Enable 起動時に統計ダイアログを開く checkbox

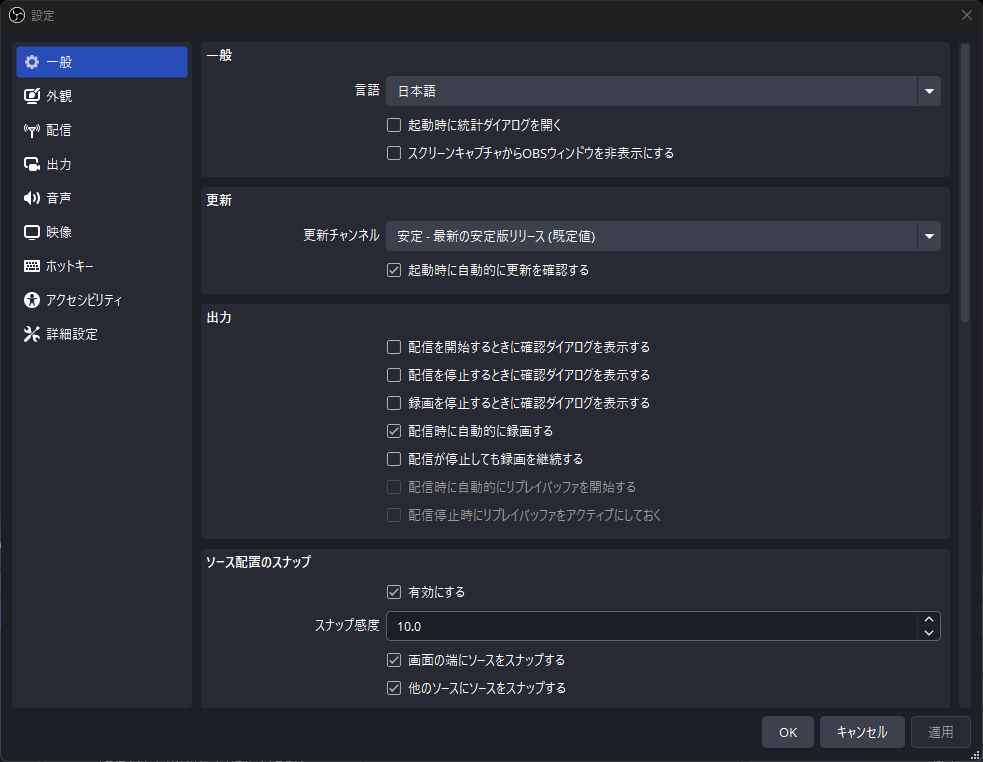(394, 125)
